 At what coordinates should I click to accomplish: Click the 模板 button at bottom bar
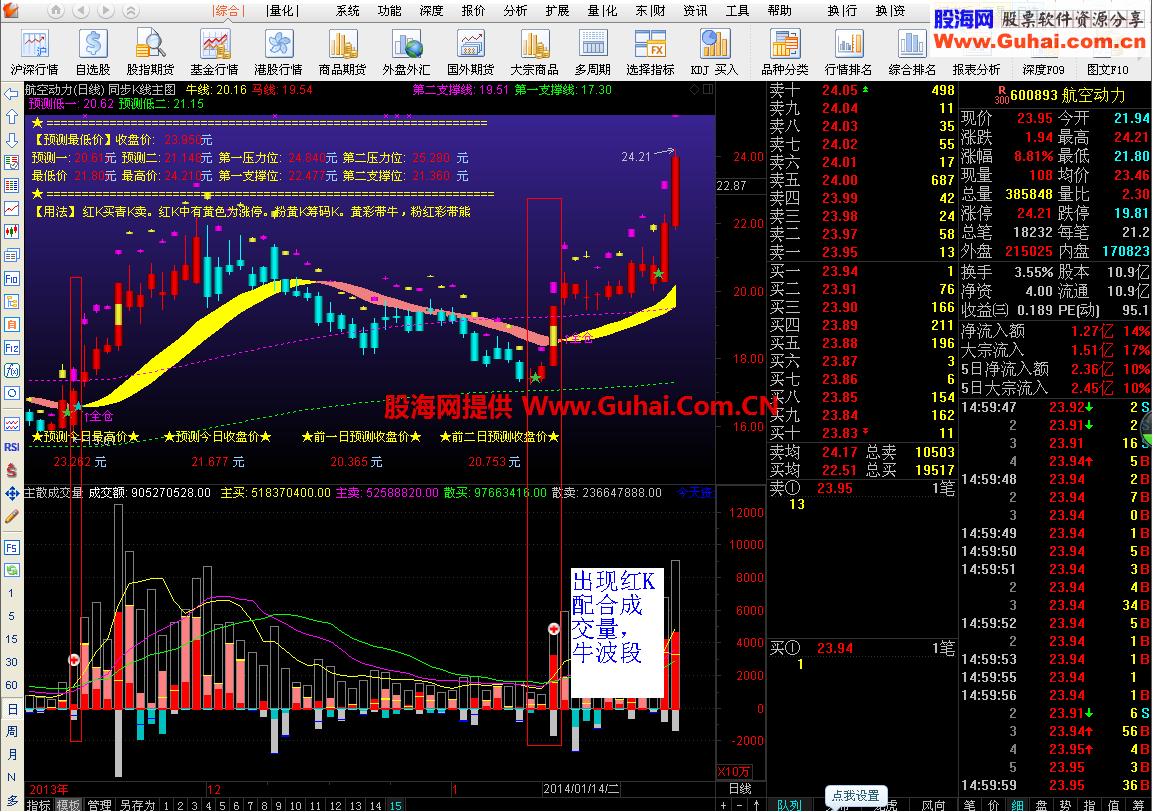click(x=68, y=805)
